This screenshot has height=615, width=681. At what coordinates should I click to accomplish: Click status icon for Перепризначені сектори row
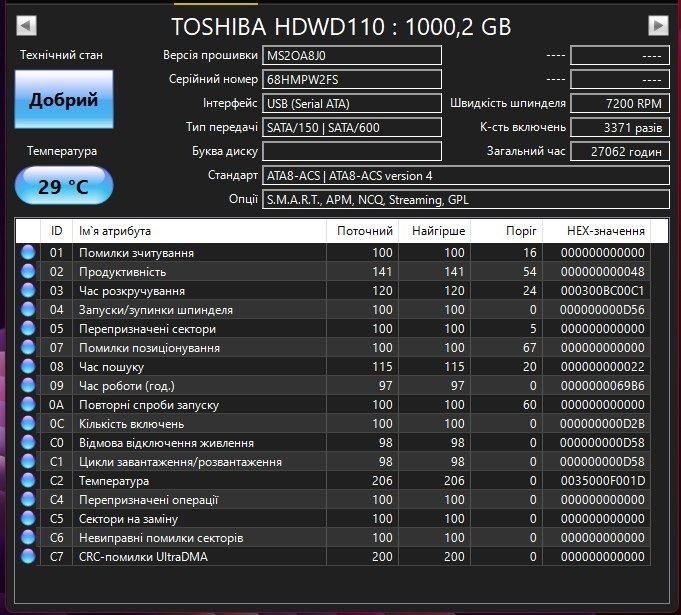[x=28, y=328]
